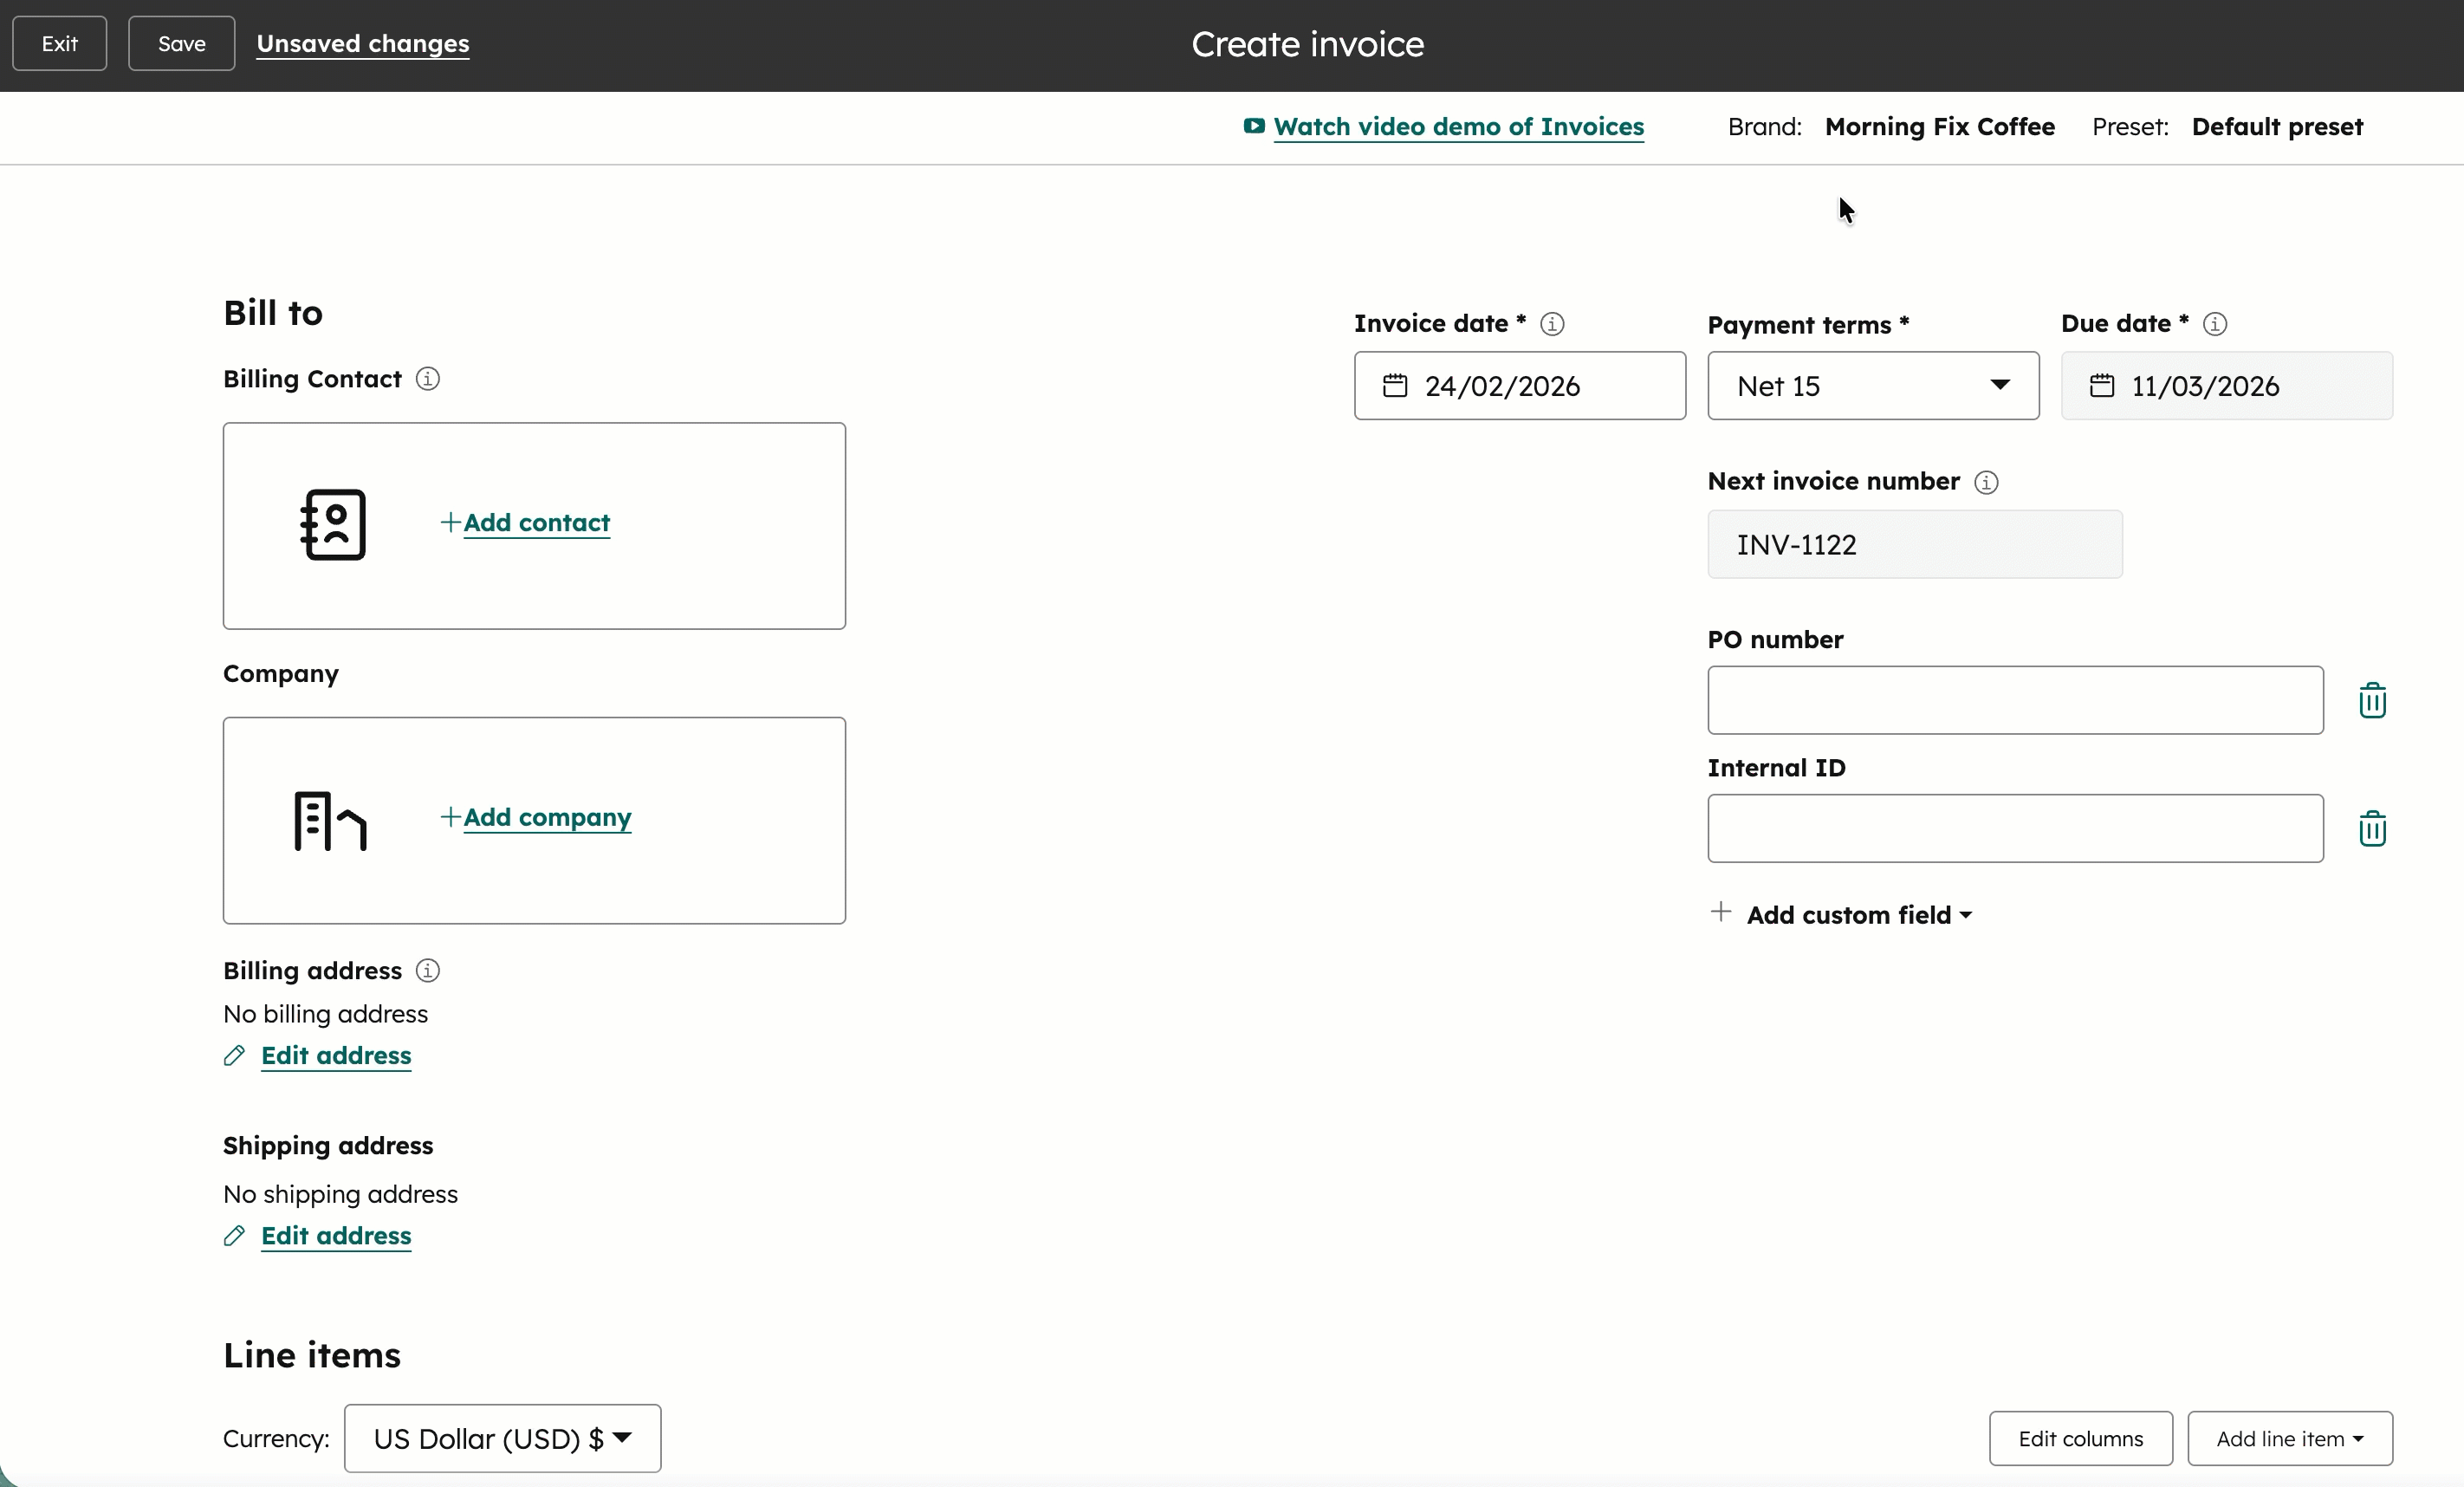Open the Add line item dropdown
This screenshot has width=2464, height=1487.
point(2290,1438)
